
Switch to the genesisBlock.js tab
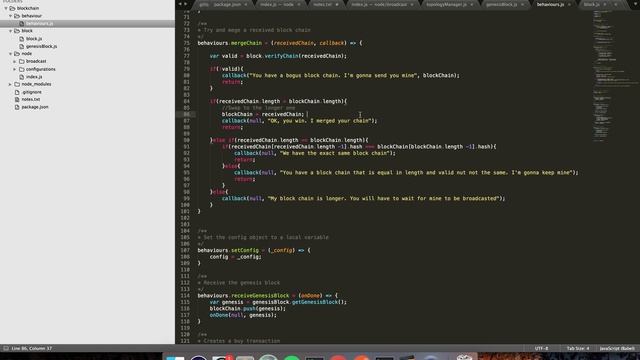pyautogui.click(x=502, y=4)
